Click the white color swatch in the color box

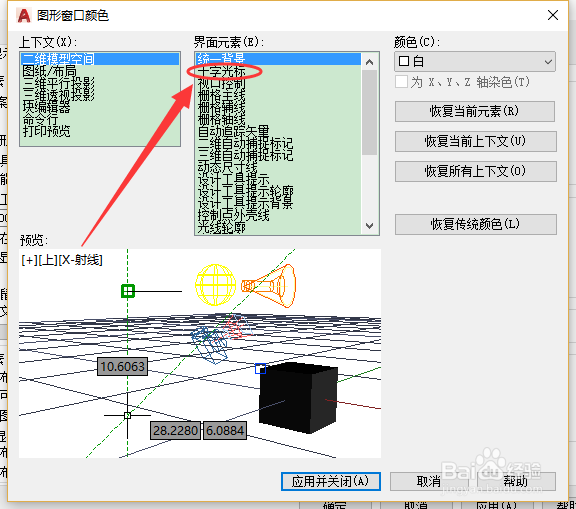[x=404, y=61]
